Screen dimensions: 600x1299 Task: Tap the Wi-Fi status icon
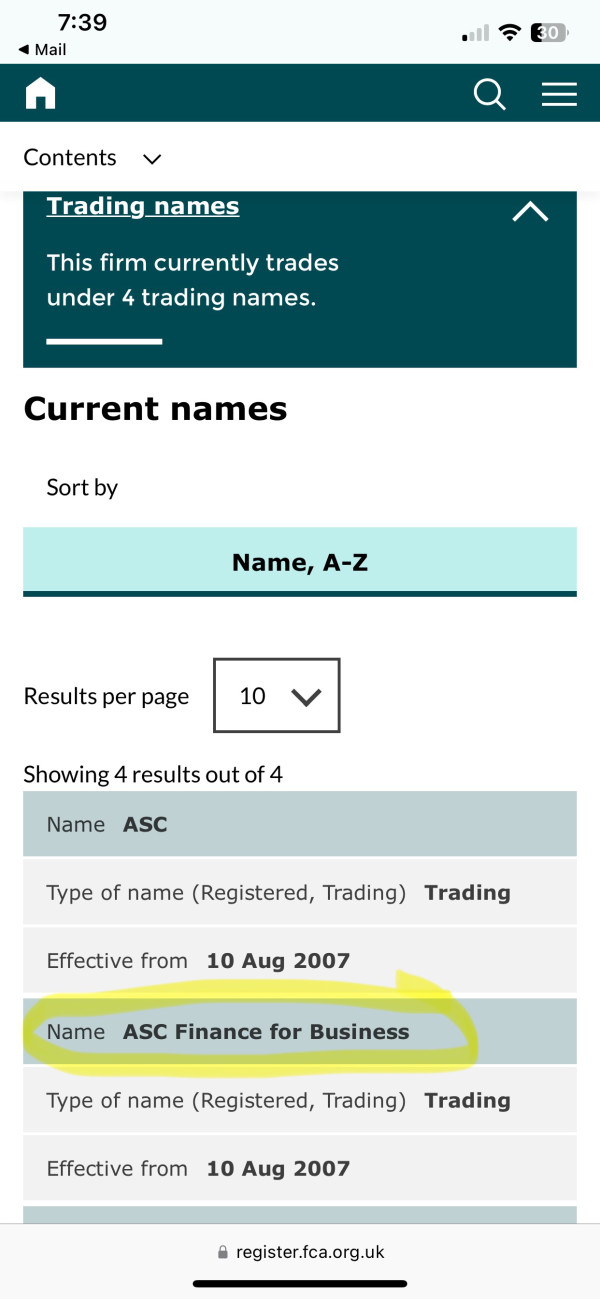point(510,33)
